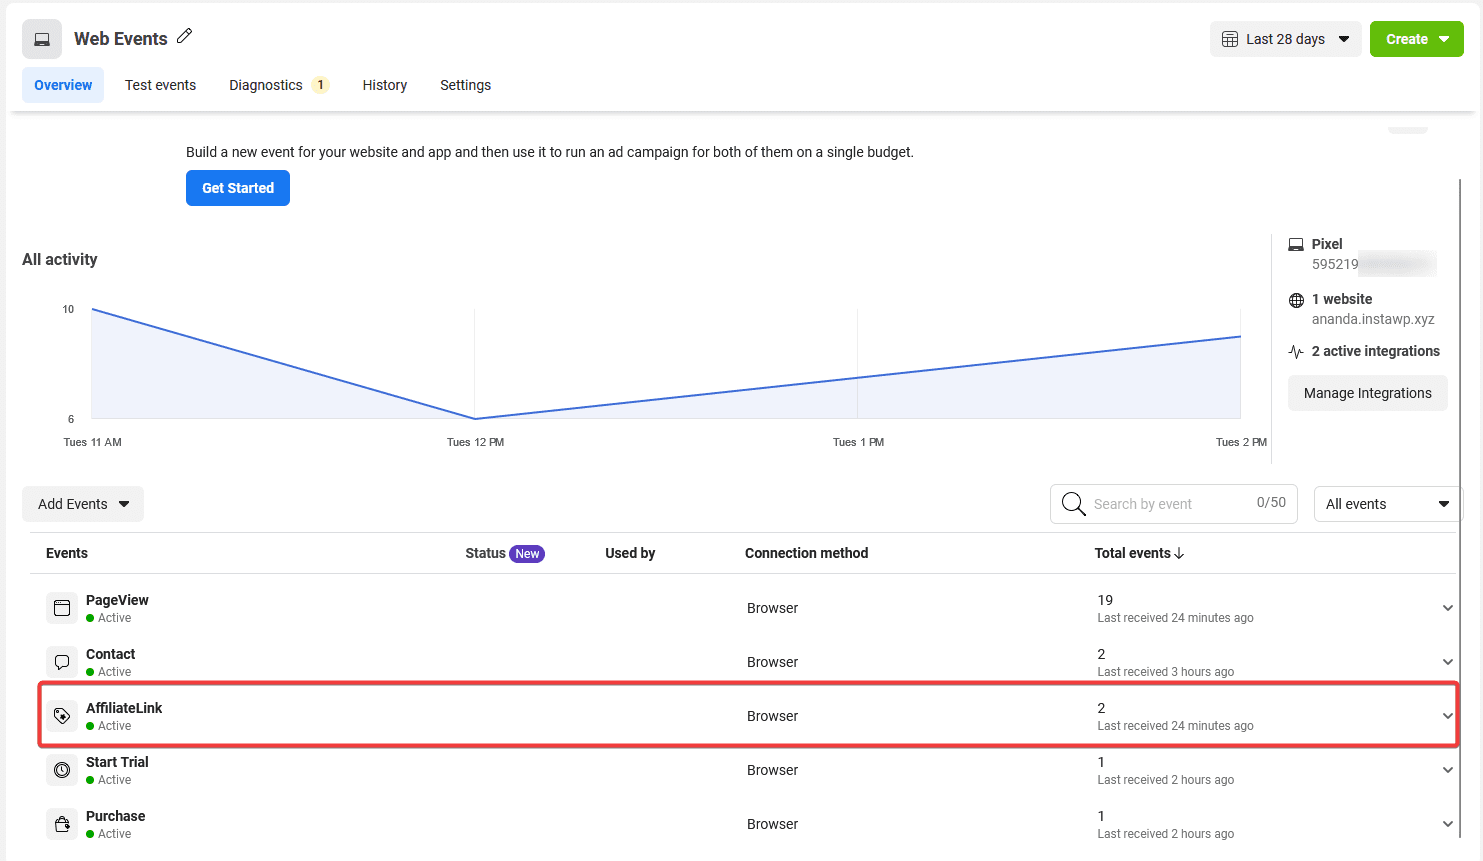Click the pencil icon to rename Web Events
The image size is (1483, 861).
[x=184, y=36]
